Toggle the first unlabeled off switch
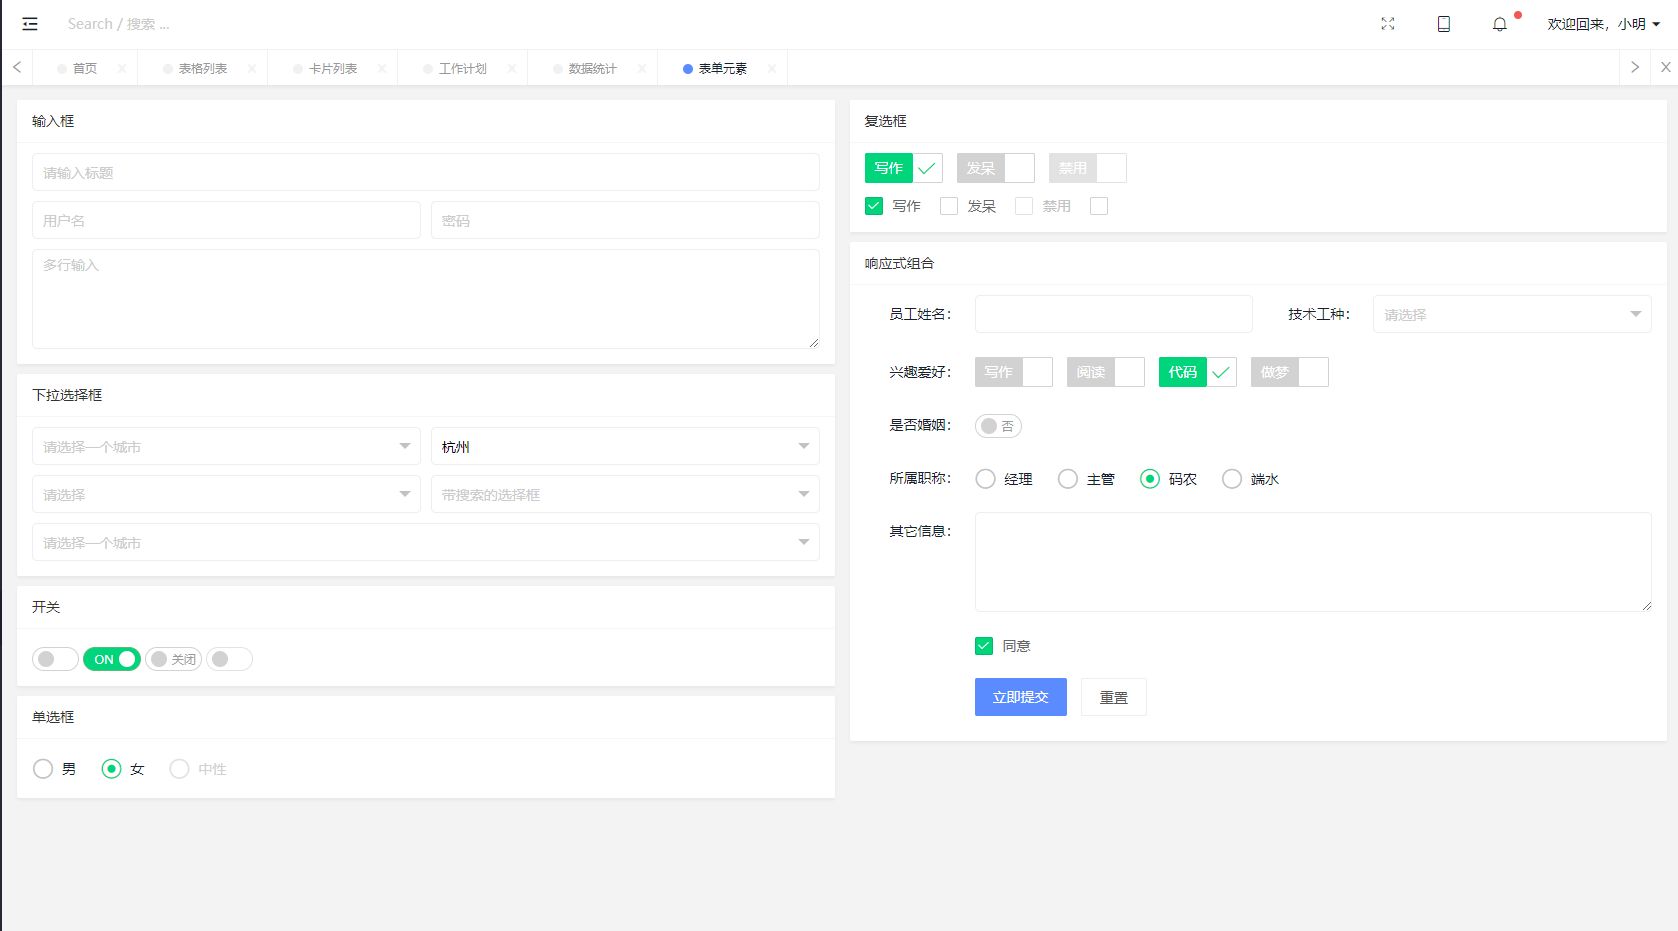 click(x=55, y=659)
